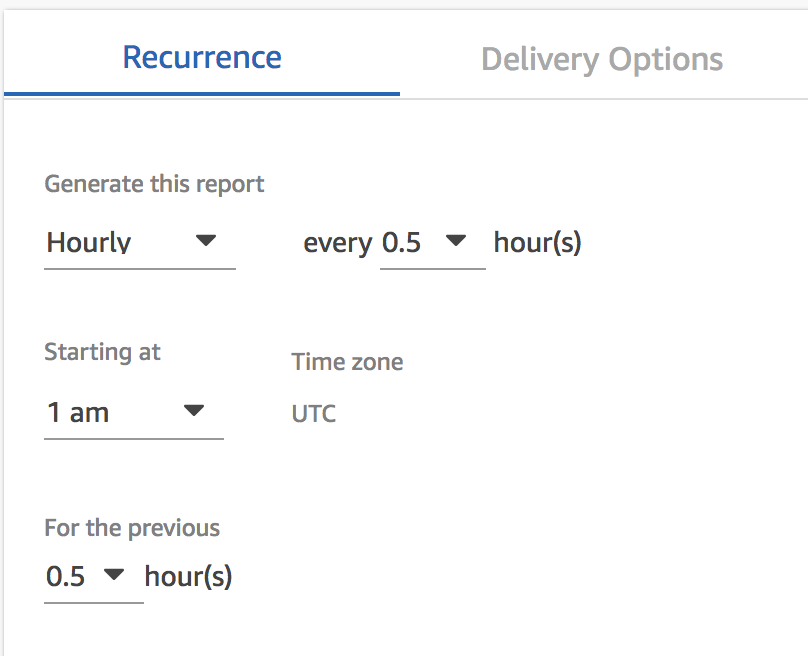Viewport: 808px width, 656px height.
Task: Click the word 'every' before the interval
Action: (338, 244)
